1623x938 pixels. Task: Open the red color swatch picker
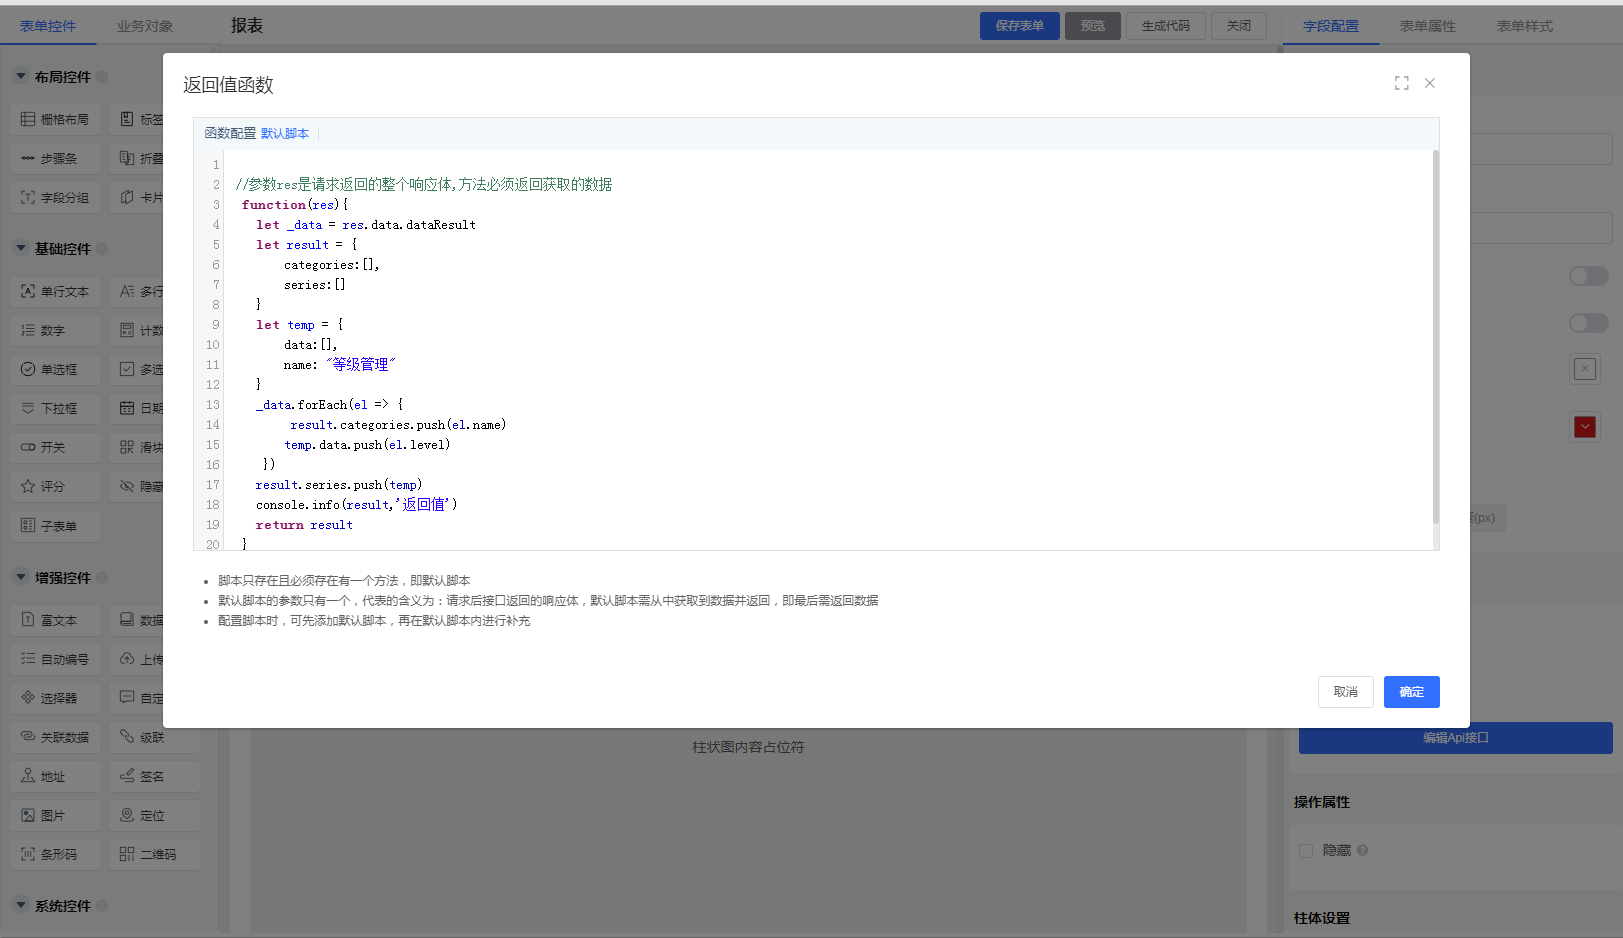tap(1585, 427)
